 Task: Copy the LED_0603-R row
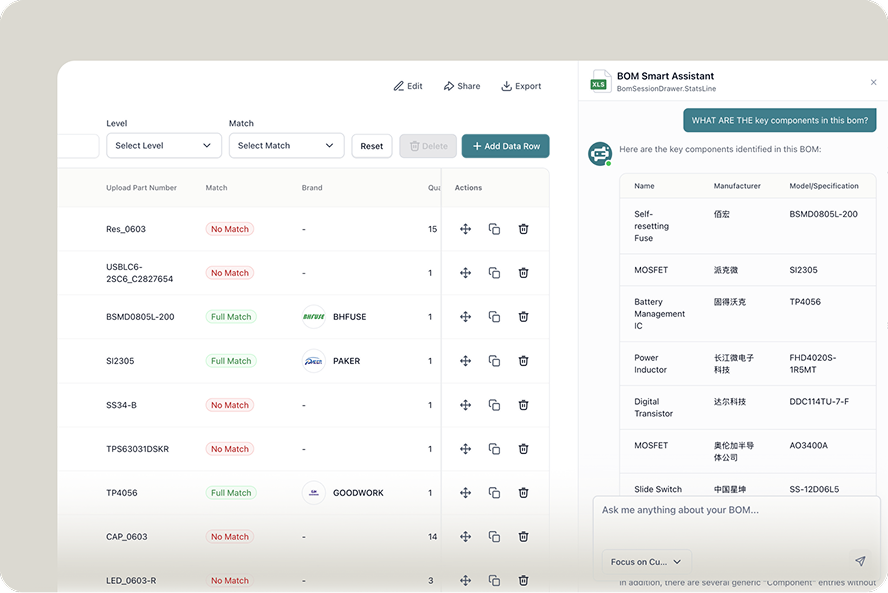coord(494,581)
